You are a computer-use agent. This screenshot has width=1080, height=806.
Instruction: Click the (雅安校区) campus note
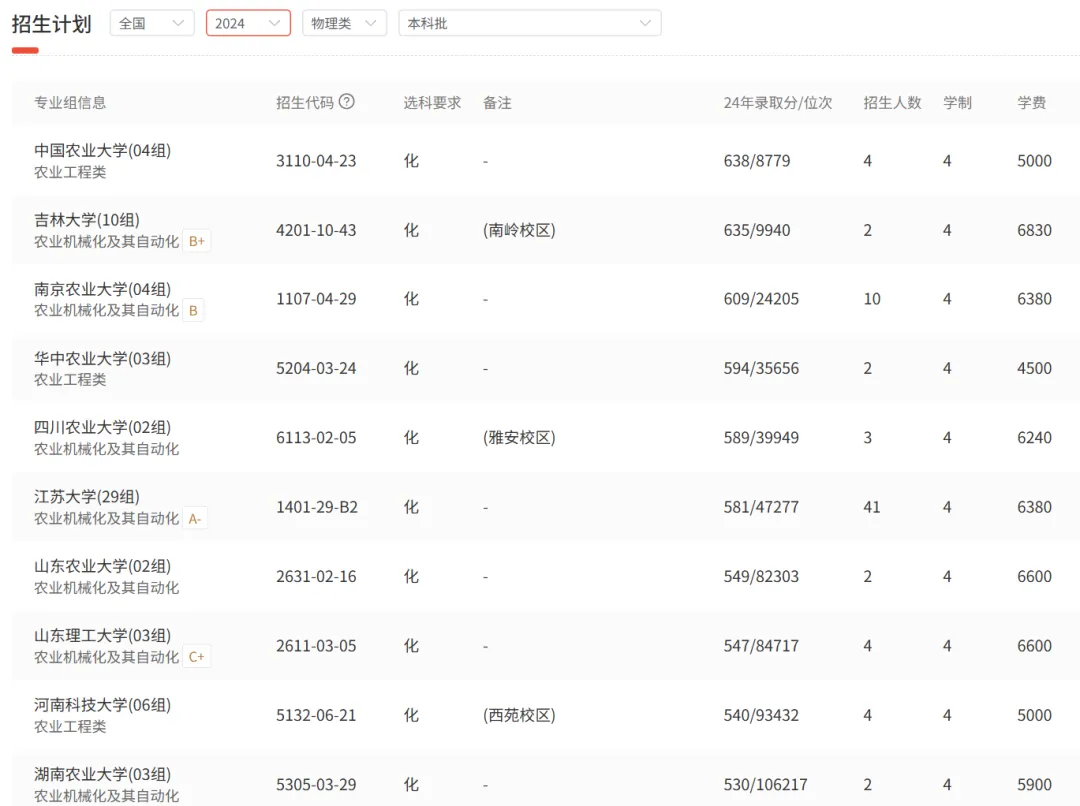point(519,438)
